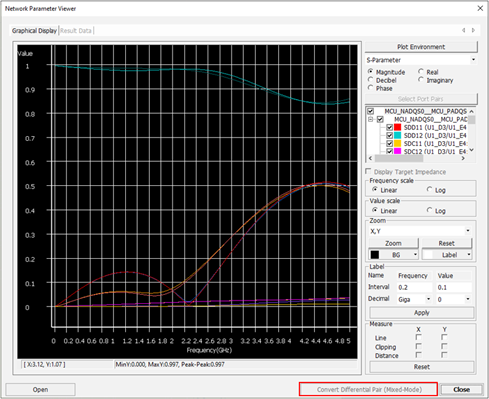Uncheck the SDD11 trace checkbox
This screenshot has height=399, width=489.
click(389, 127)
